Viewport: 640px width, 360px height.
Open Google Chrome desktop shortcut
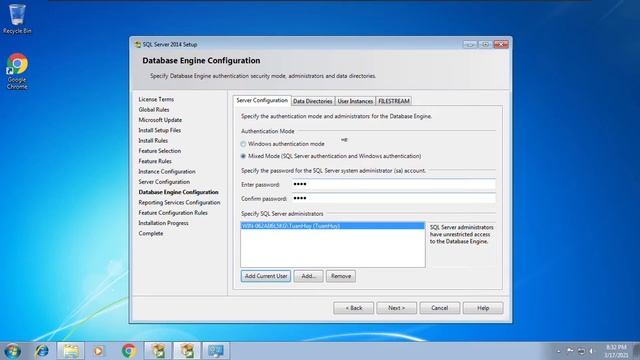pos(17,71)
